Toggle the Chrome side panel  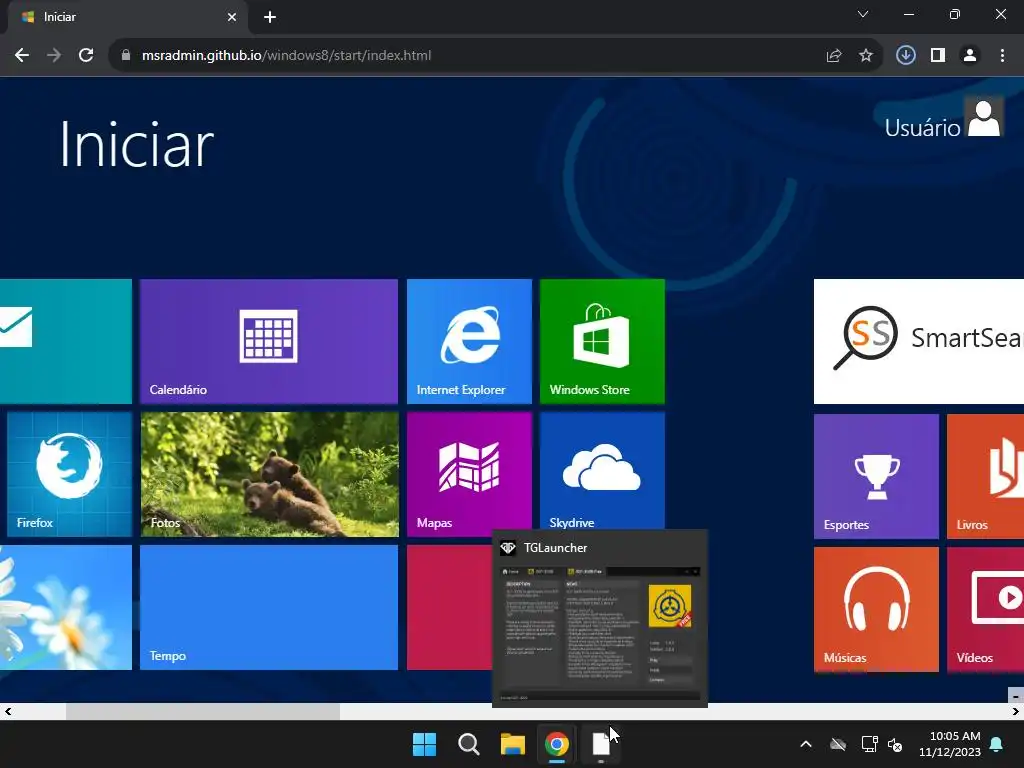938,56
